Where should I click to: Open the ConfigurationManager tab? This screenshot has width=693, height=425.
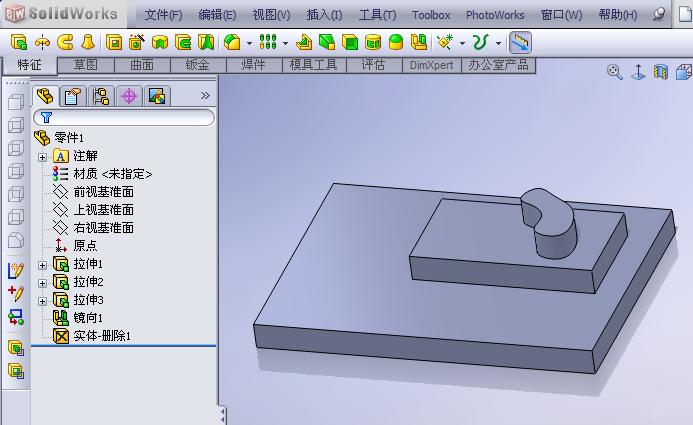pos(101,96)
